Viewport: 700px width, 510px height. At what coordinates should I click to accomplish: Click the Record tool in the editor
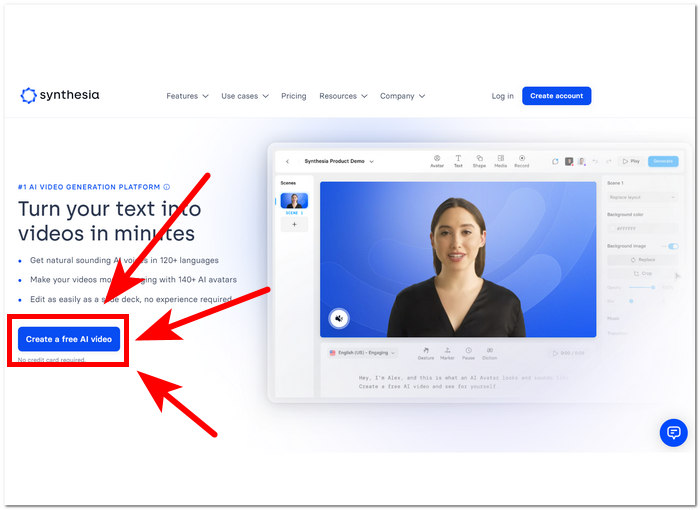(521, 161)
